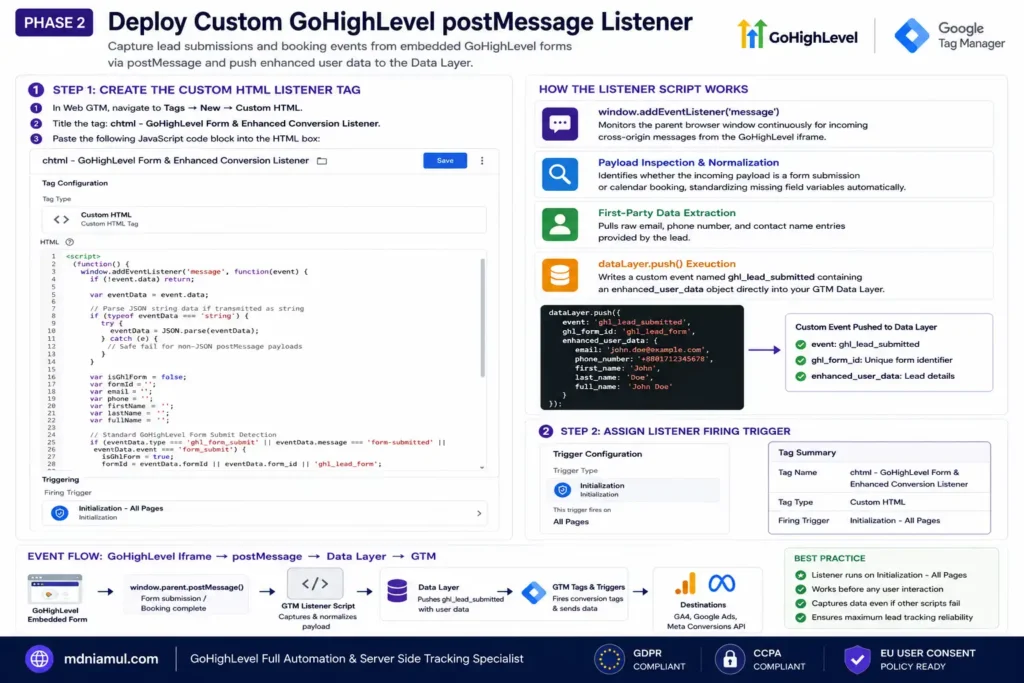Click the window.addEventListener('message') heading
Image resolution: width=1024 pixels, height=683 pixels.
tap(688, 112)
